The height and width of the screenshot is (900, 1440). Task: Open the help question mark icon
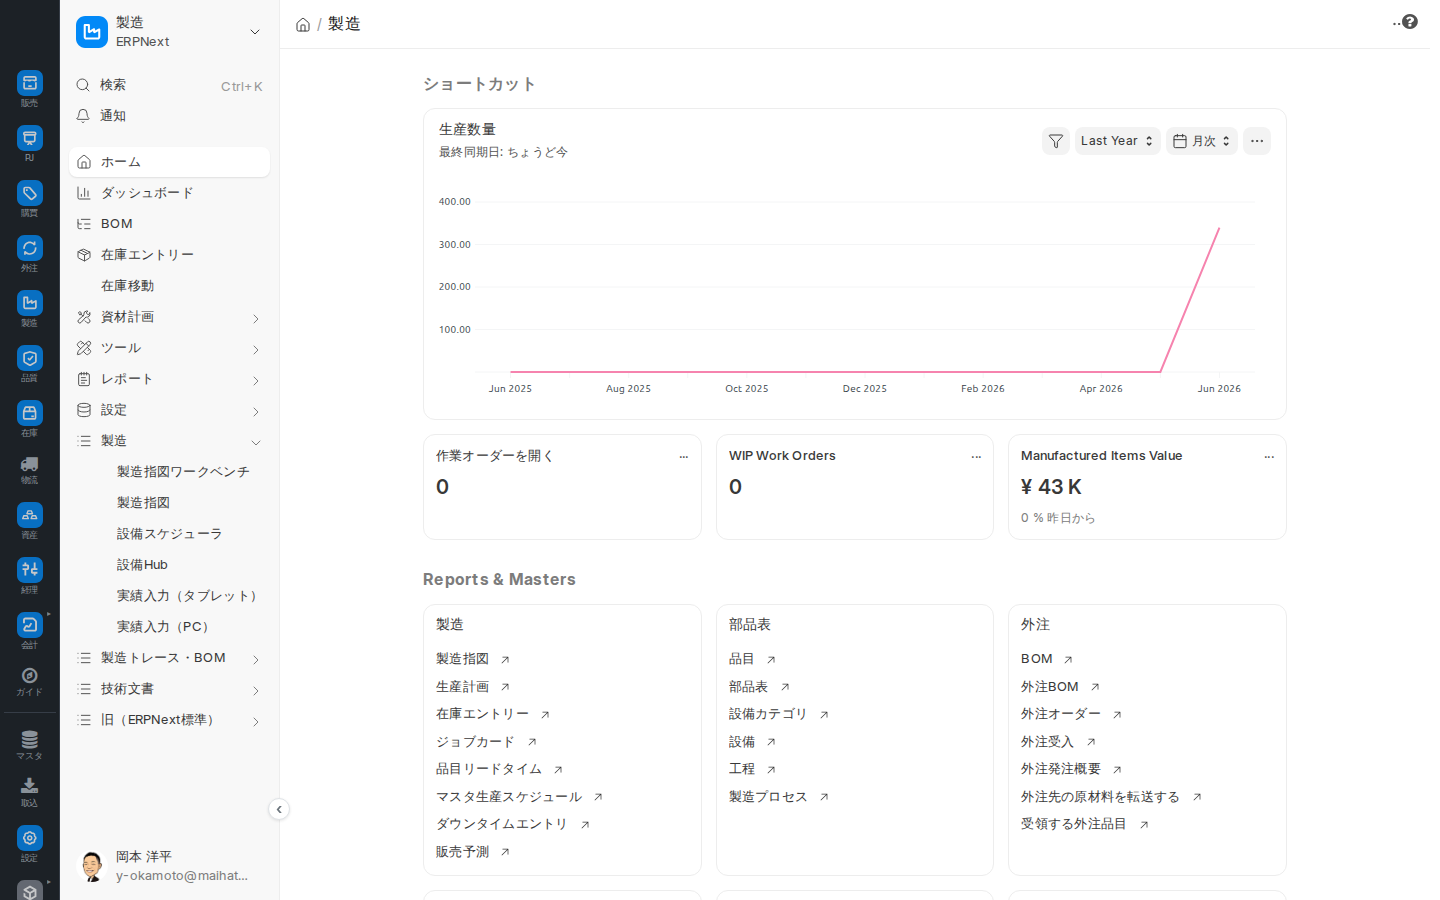pos(1410,22)
